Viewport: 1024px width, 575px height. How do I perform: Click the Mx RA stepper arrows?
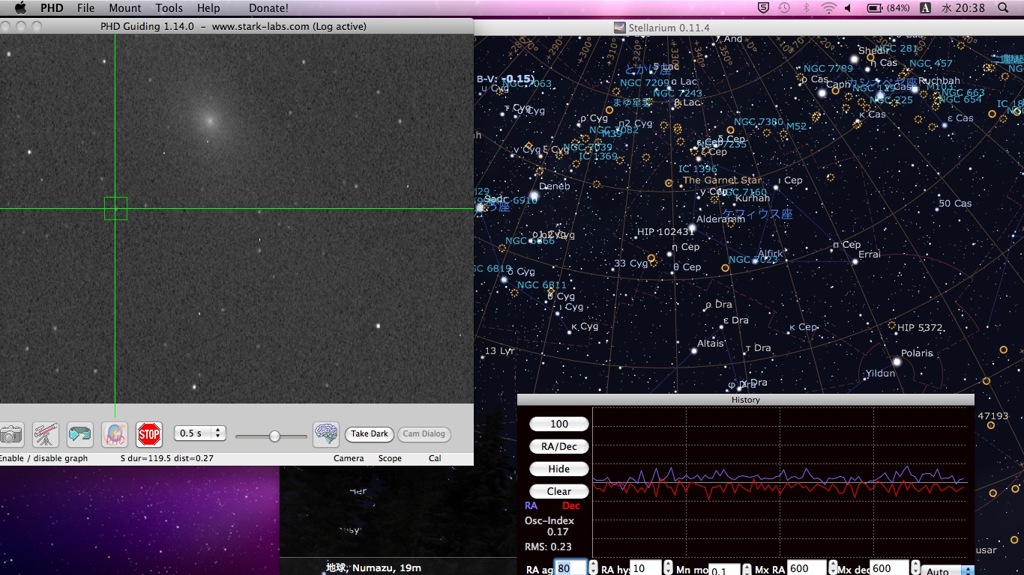point(833,568)
